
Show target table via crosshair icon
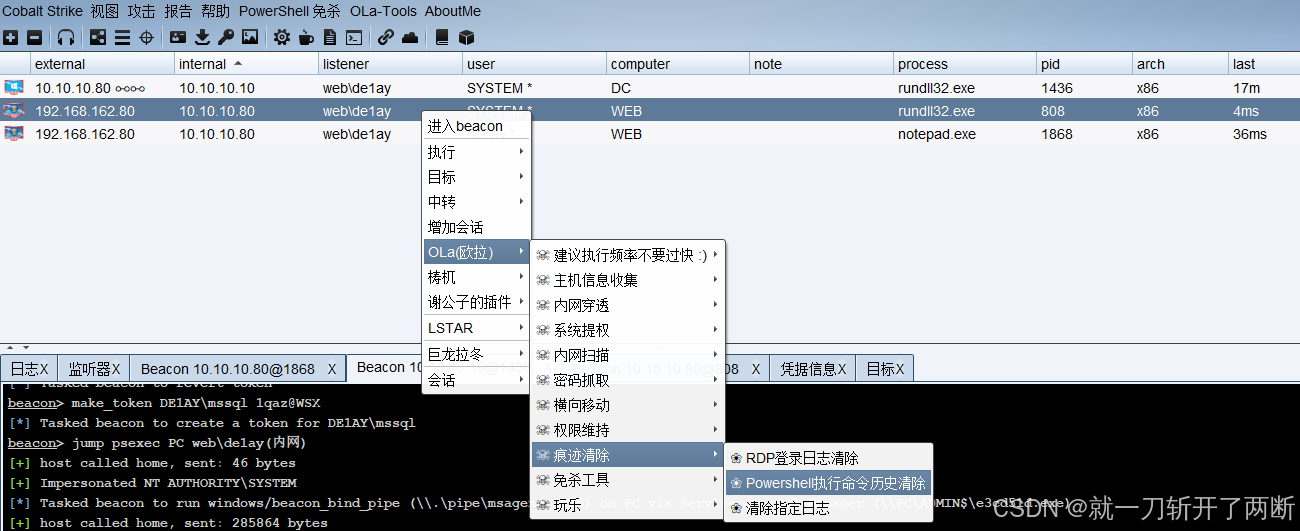coord(146,37)
